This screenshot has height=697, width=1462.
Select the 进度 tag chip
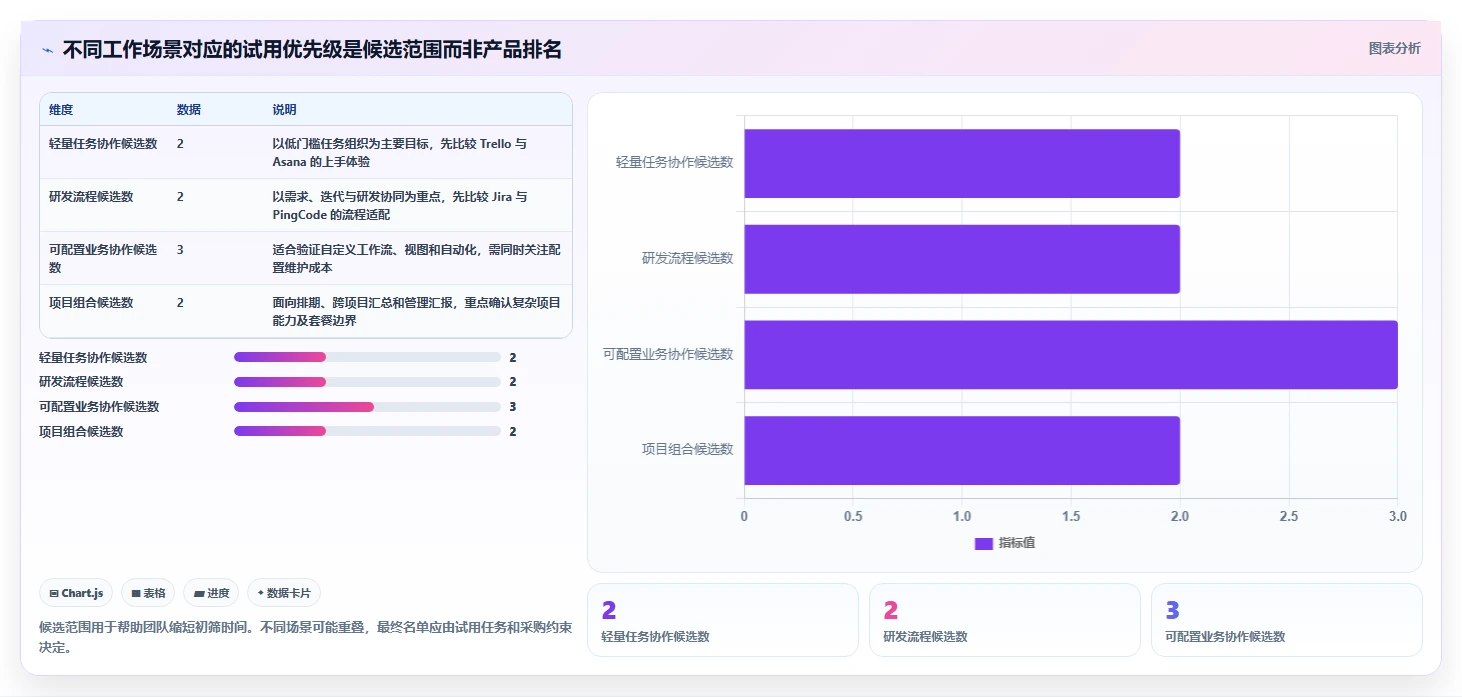(211, 593)
